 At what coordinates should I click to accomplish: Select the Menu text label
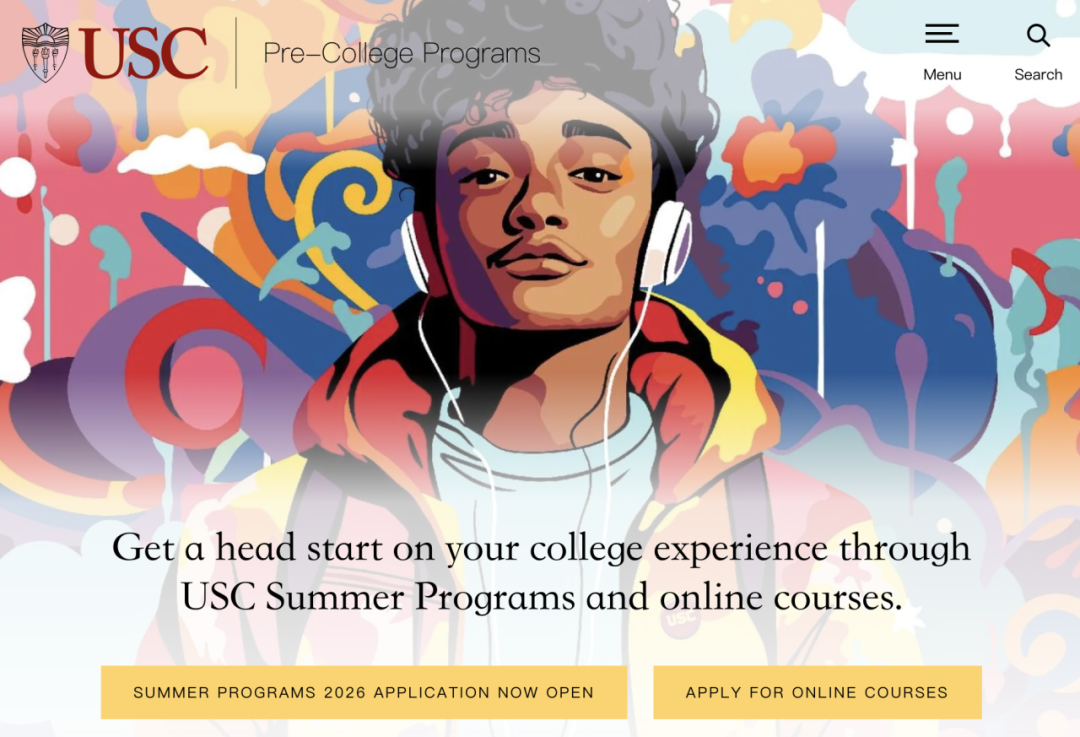[942, 75]
